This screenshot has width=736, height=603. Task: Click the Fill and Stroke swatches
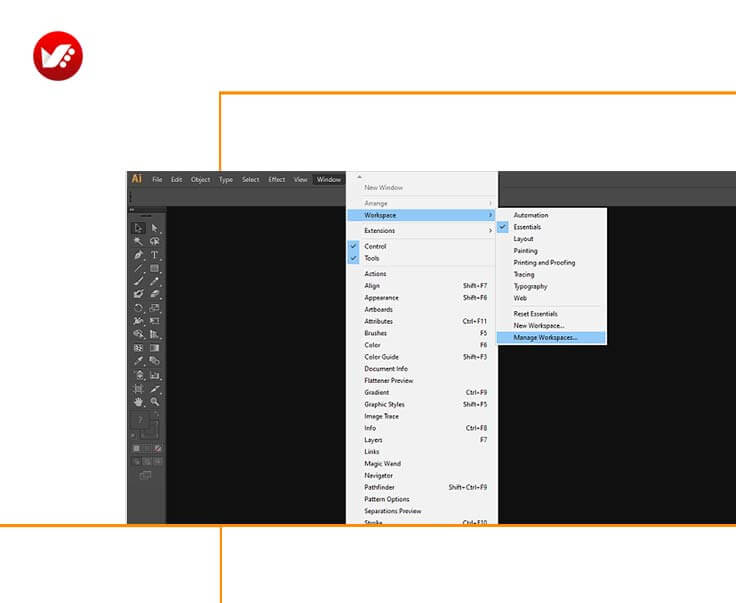146,426
